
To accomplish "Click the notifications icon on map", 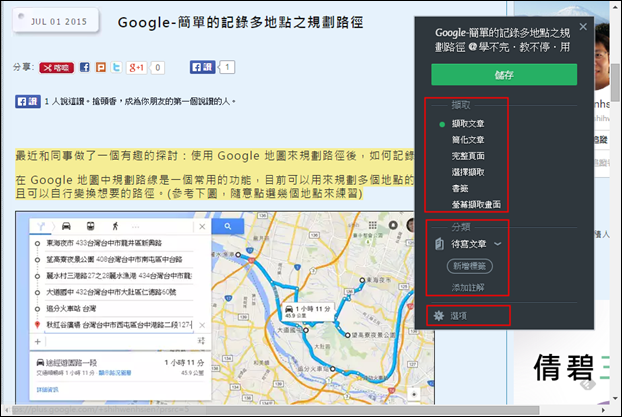I will click(x=393, y=225).
